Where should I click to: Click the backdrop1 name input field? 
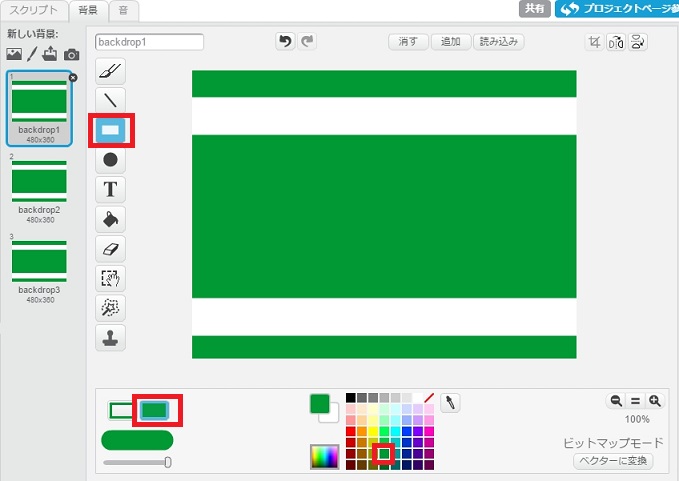click(x=149, y=42)
